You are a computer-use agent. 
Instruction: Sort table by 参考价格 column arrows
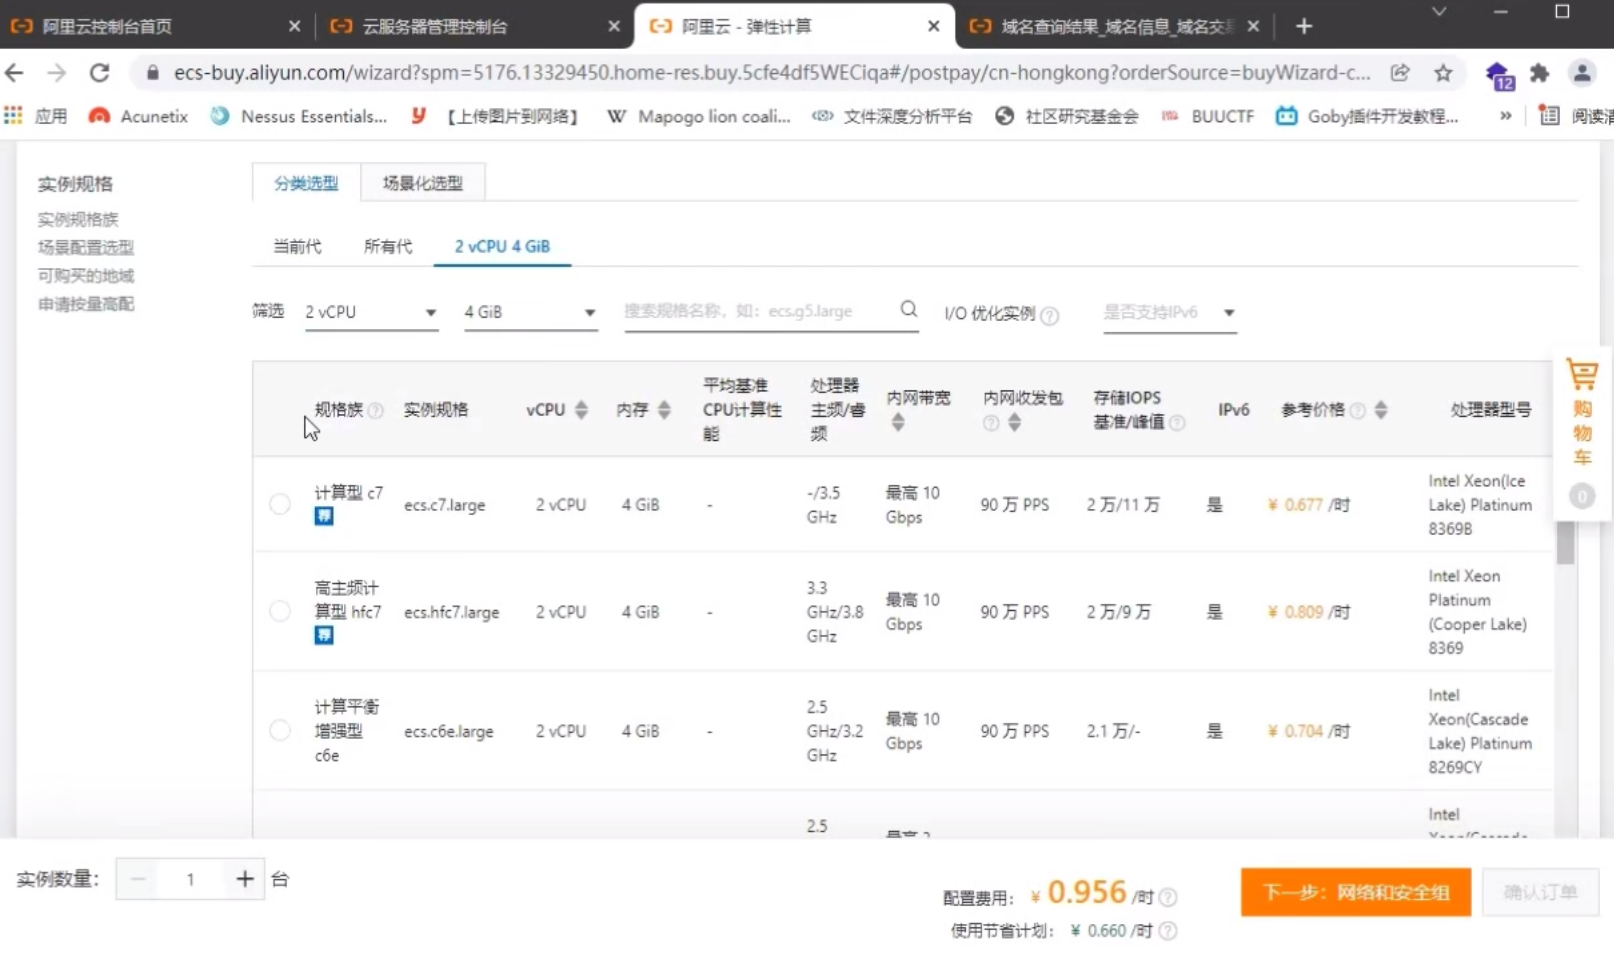(1380, 410)
